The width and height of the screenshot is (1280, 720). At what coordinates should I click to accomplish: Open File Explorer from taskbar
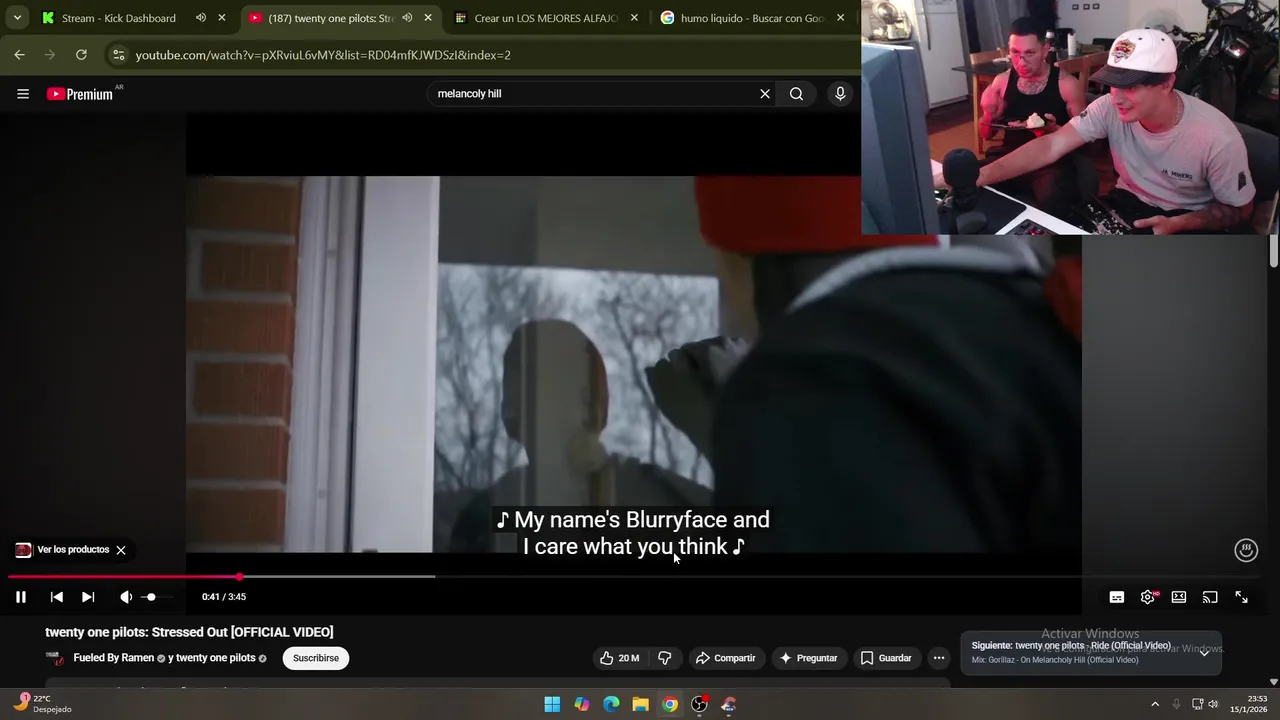(x=641, y=705)
